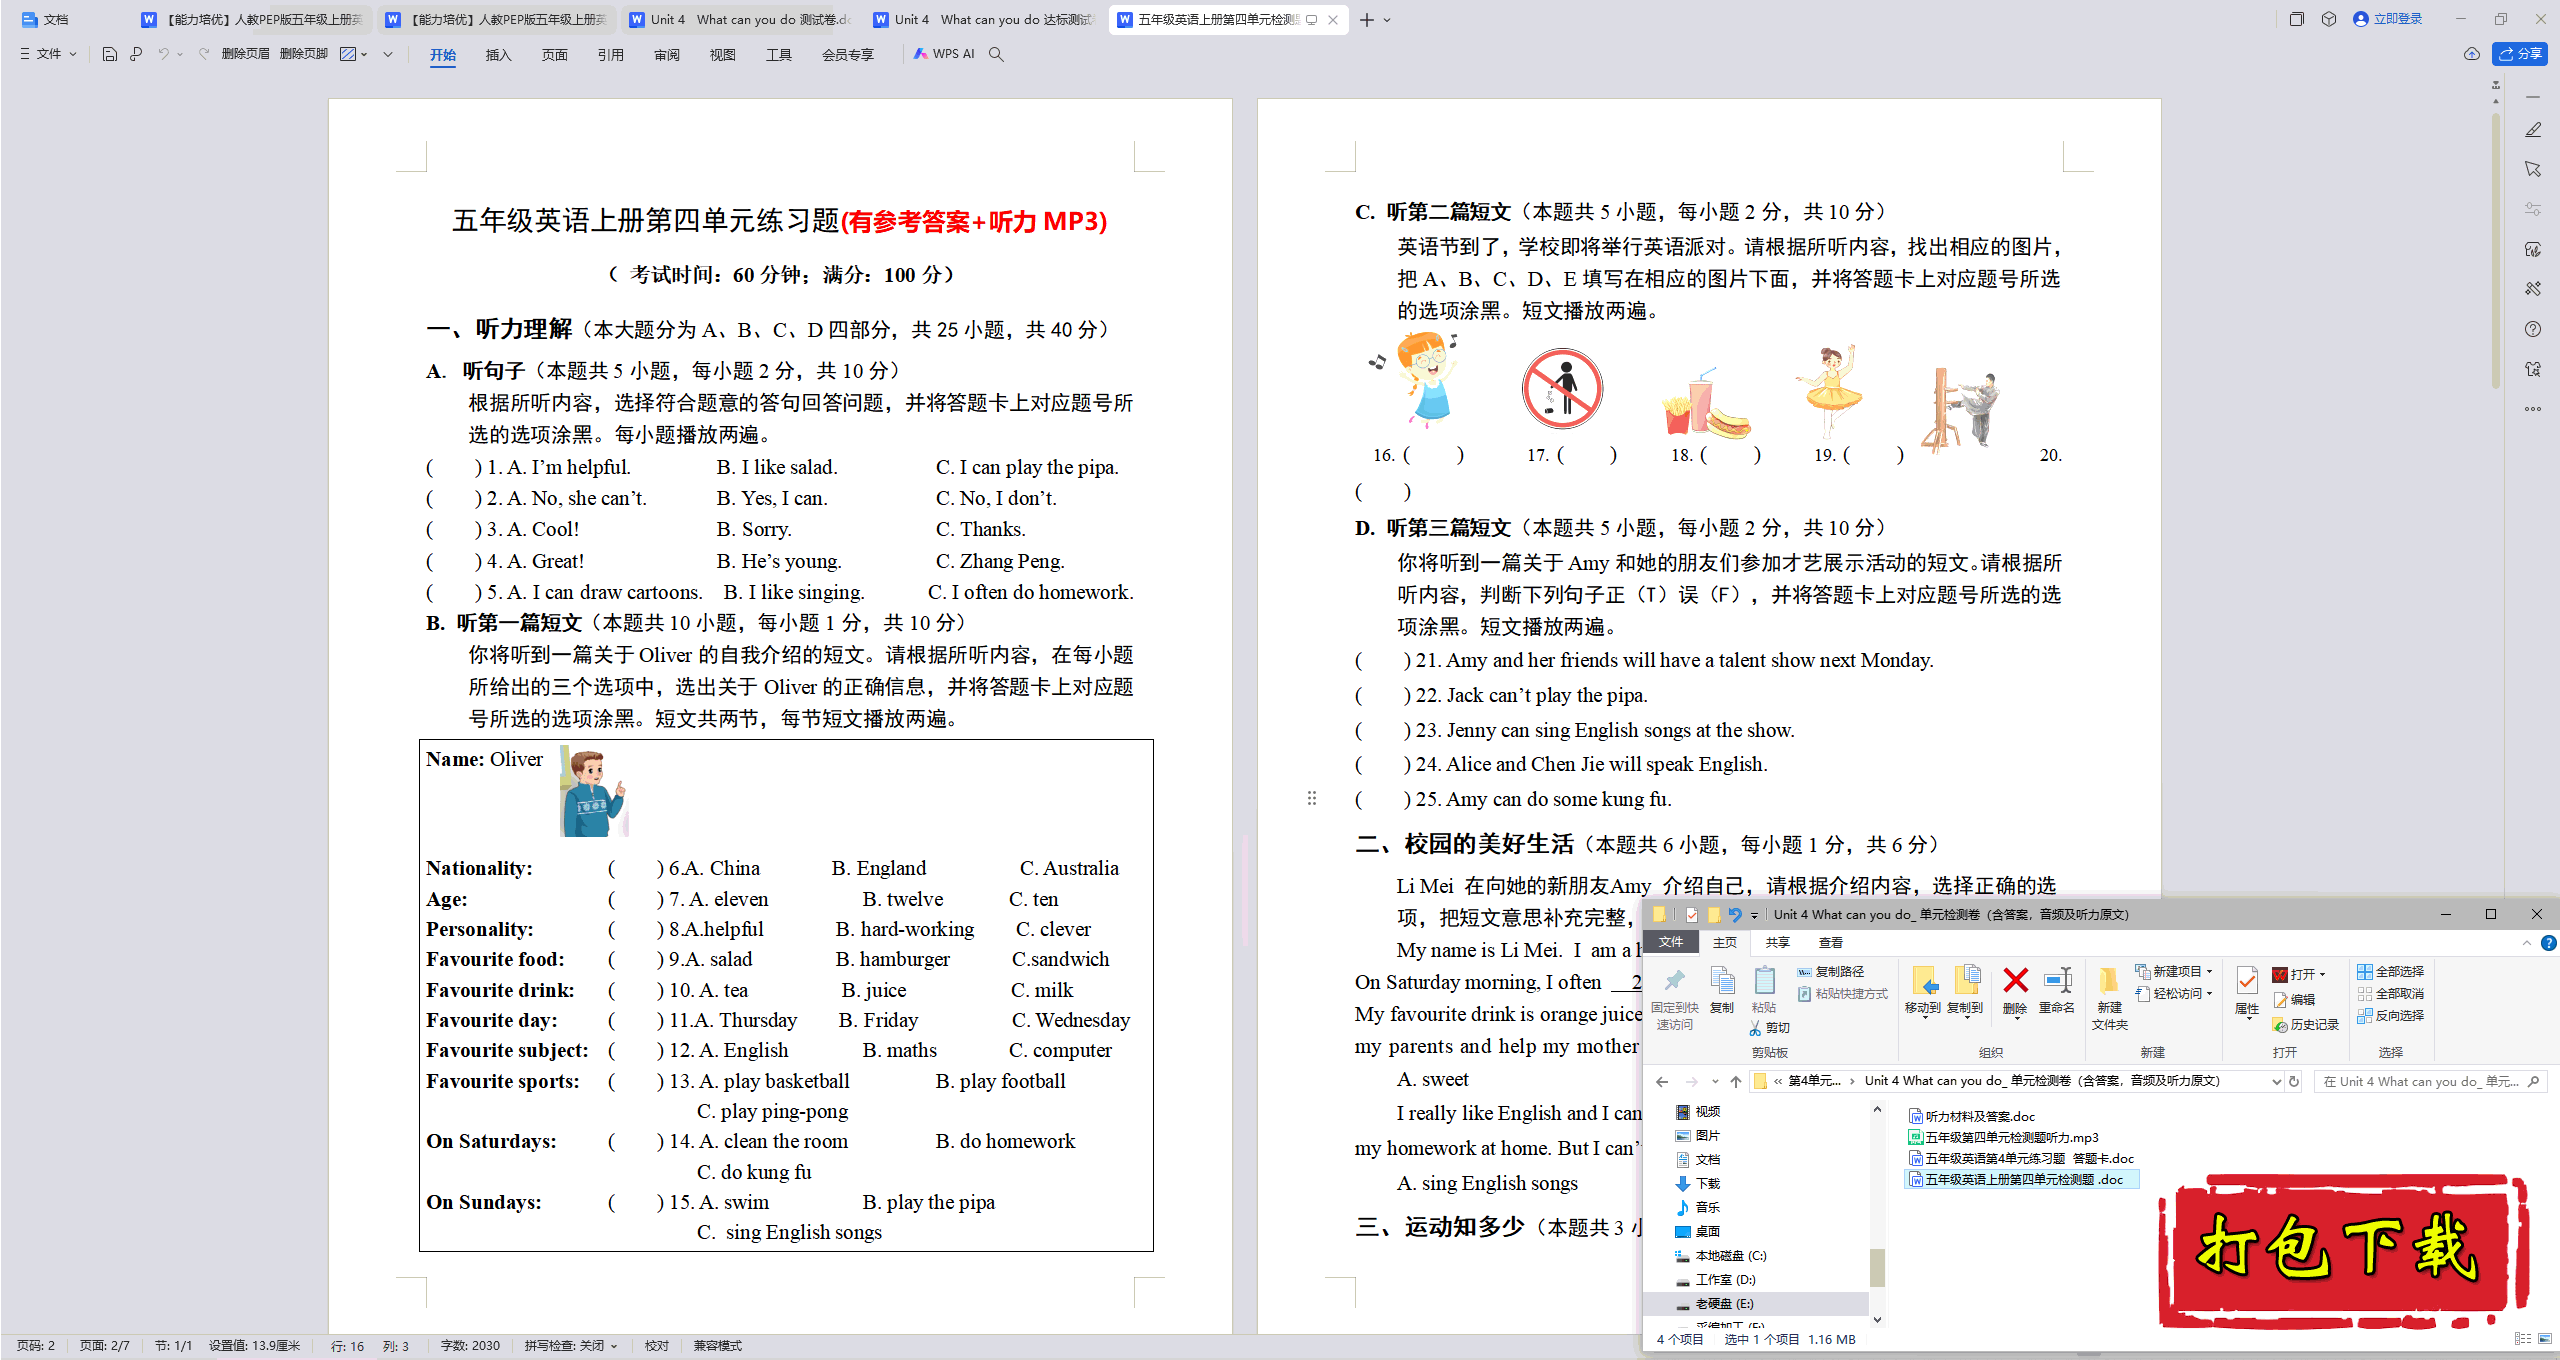The image size is (2560, 1360).
Task: Expand New item dropdown in Explorer
Action: (2209, 972)
